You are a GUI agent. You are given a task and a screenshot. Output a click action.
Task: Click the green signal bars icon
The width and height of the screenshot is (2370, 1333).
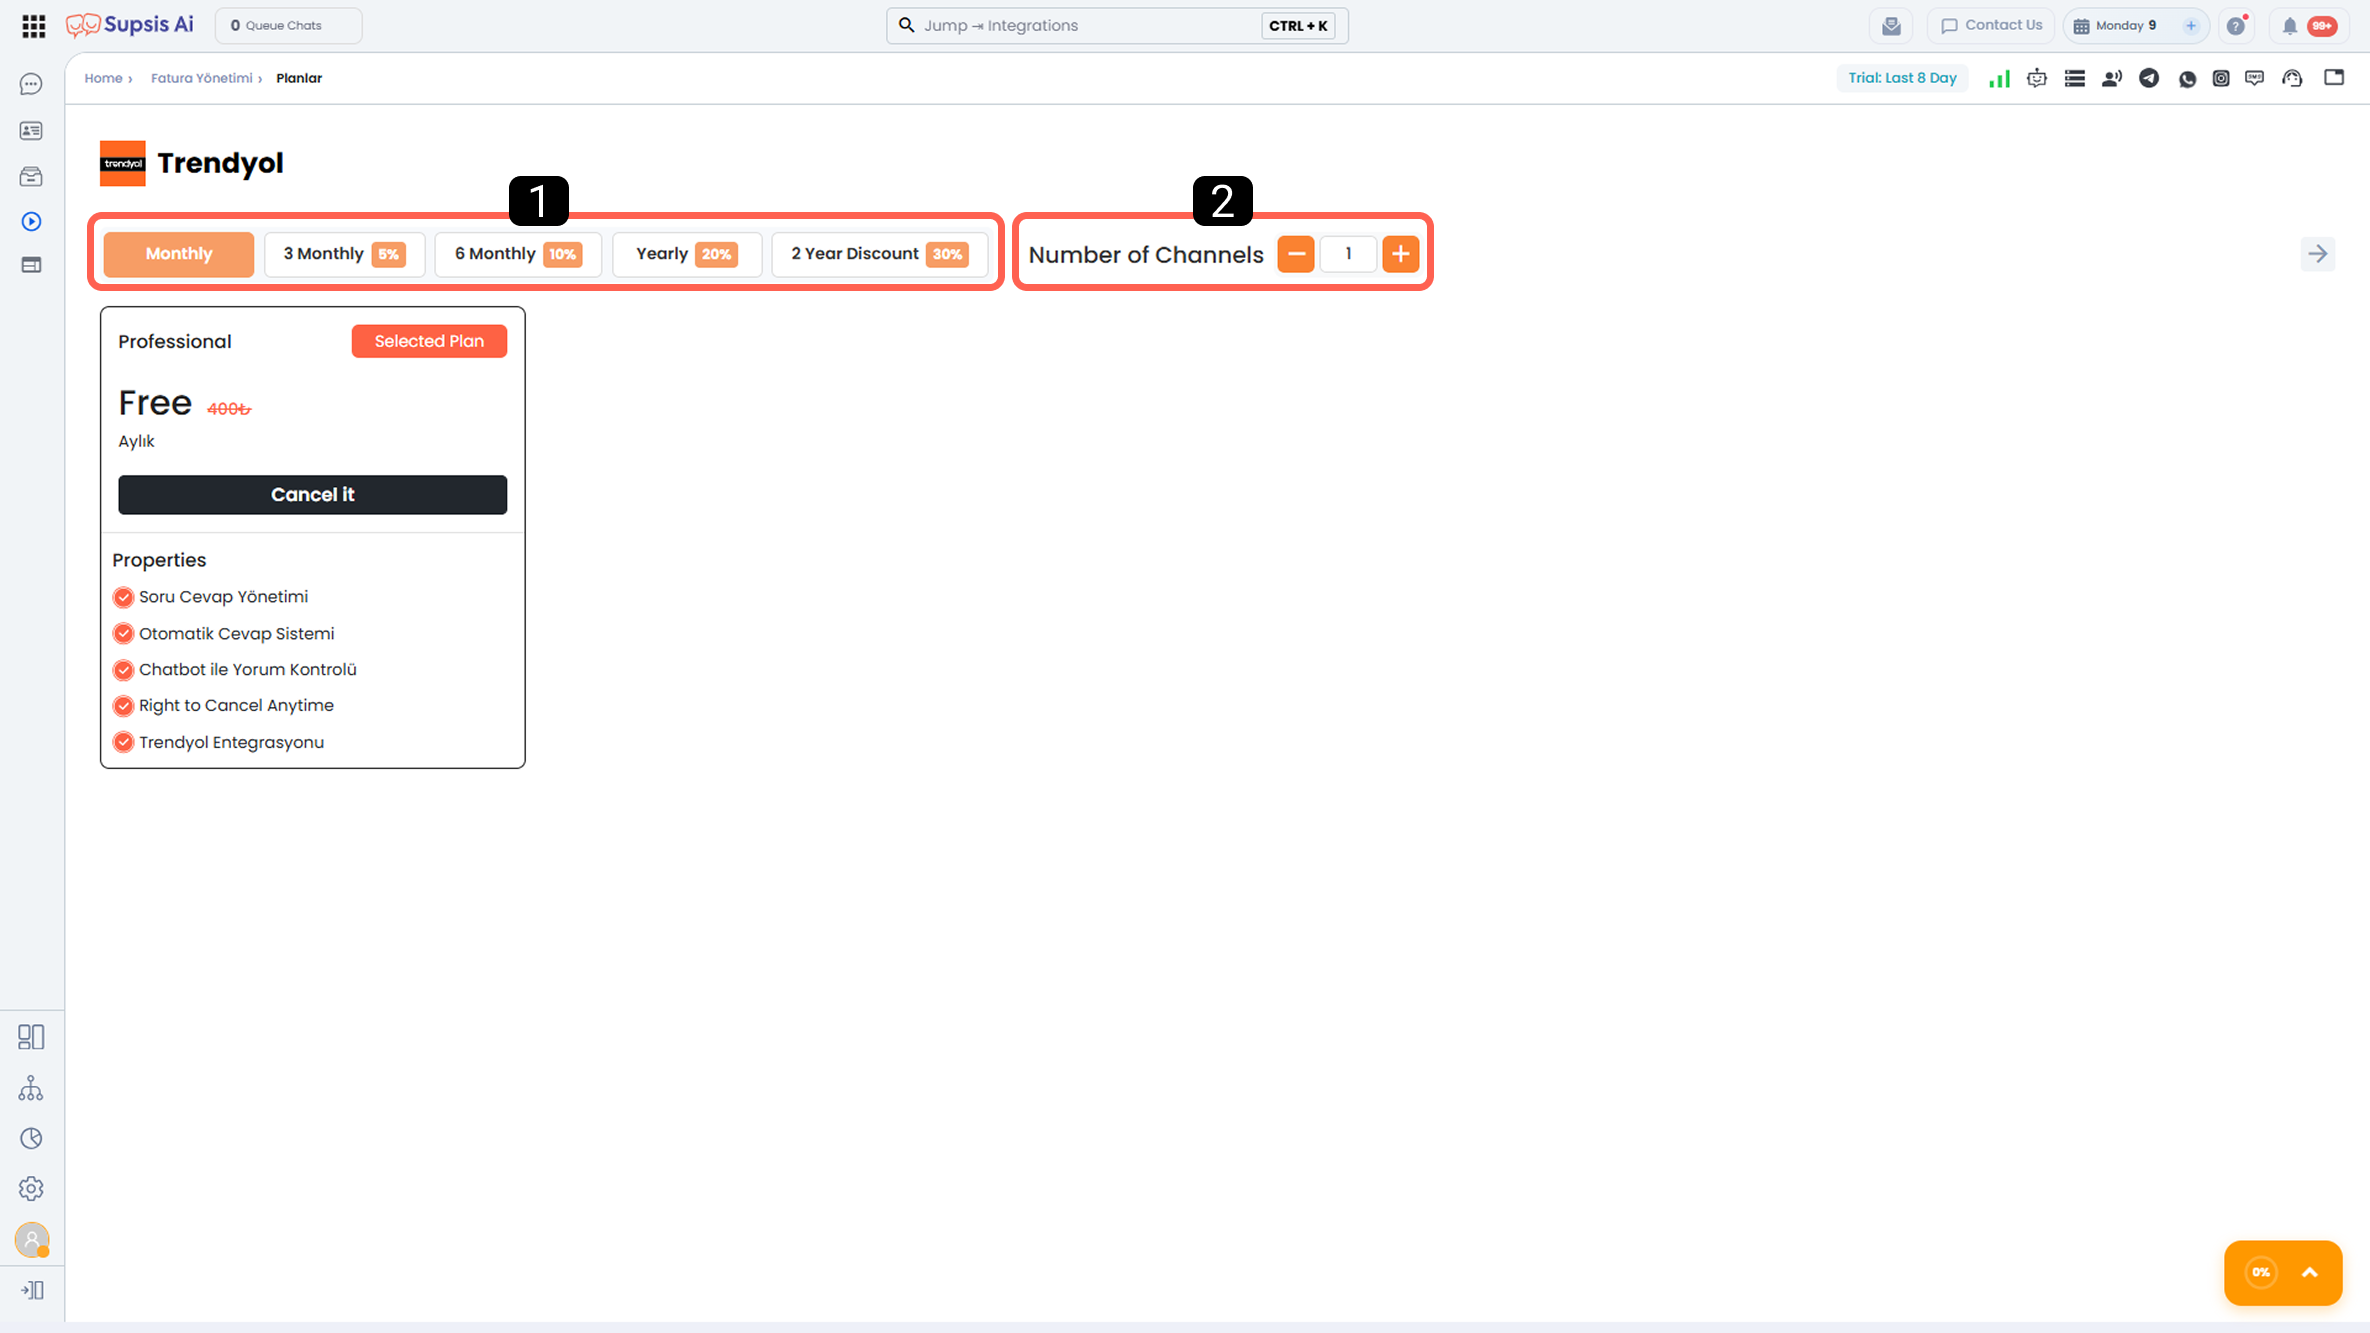tap(1999, 78)
